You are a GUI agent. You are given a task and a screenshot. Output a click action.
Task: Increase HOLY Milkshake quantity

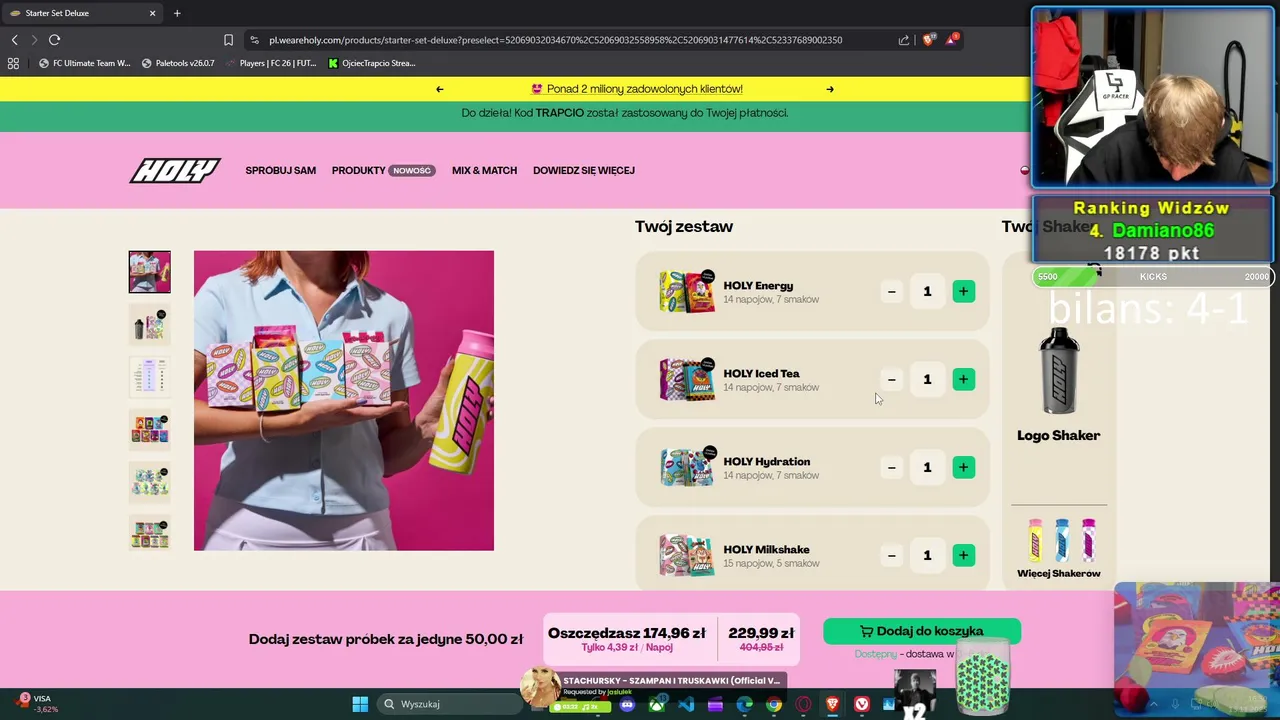(963, 556)
